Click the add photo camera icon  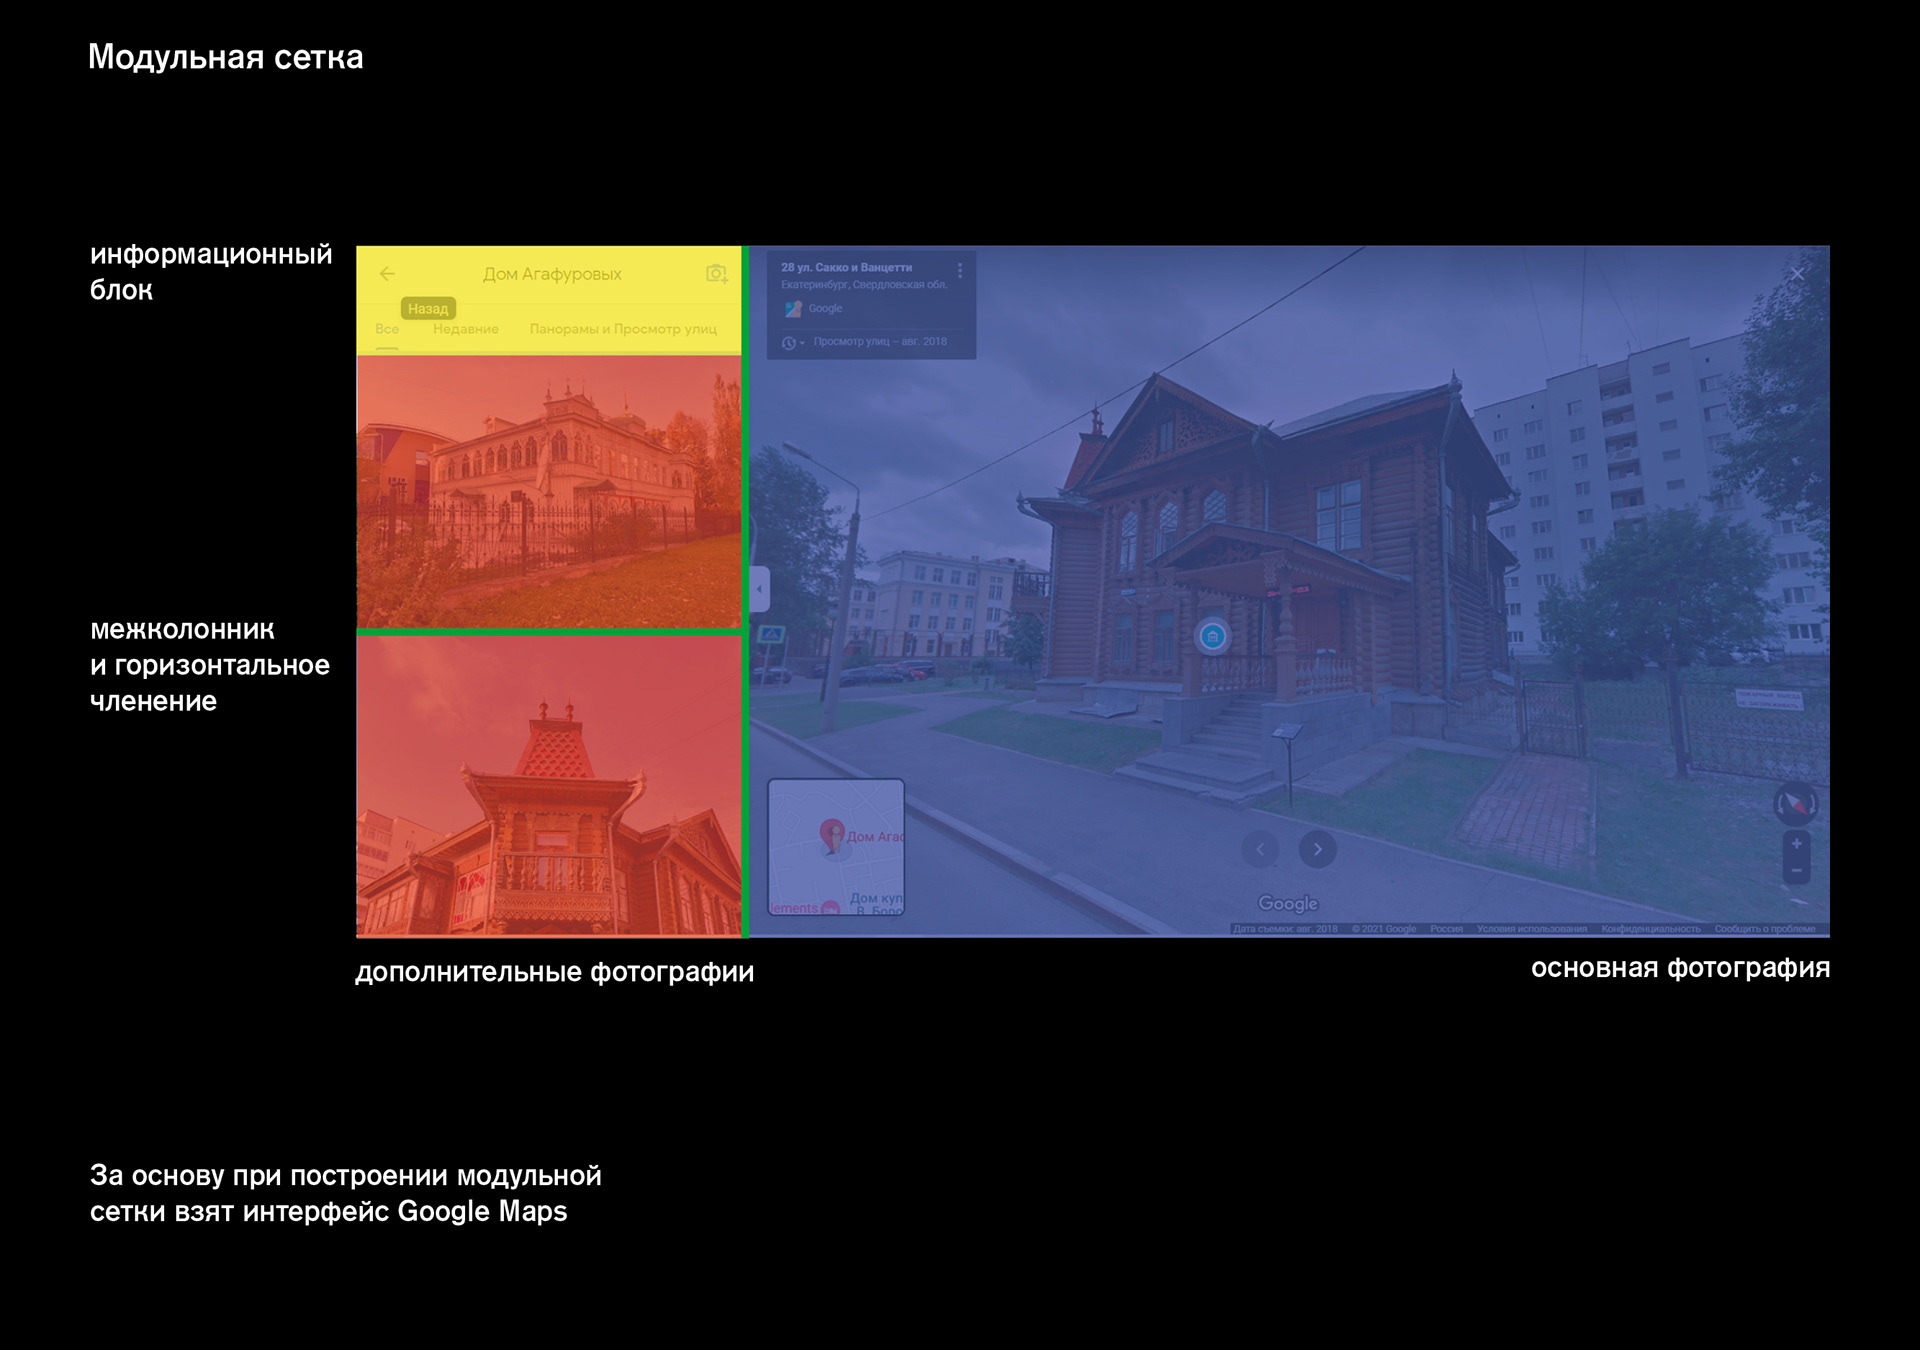click(x=716, y=273)
